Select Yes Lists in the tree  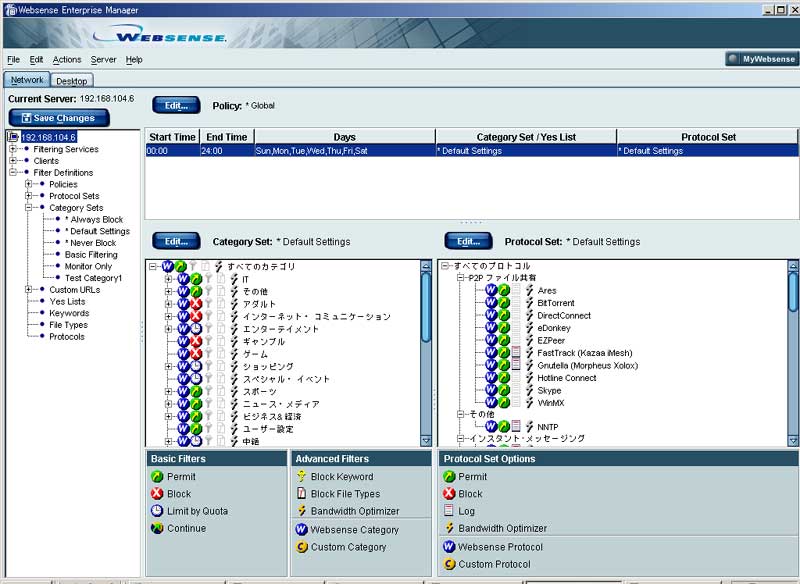[x=67, y=301]
